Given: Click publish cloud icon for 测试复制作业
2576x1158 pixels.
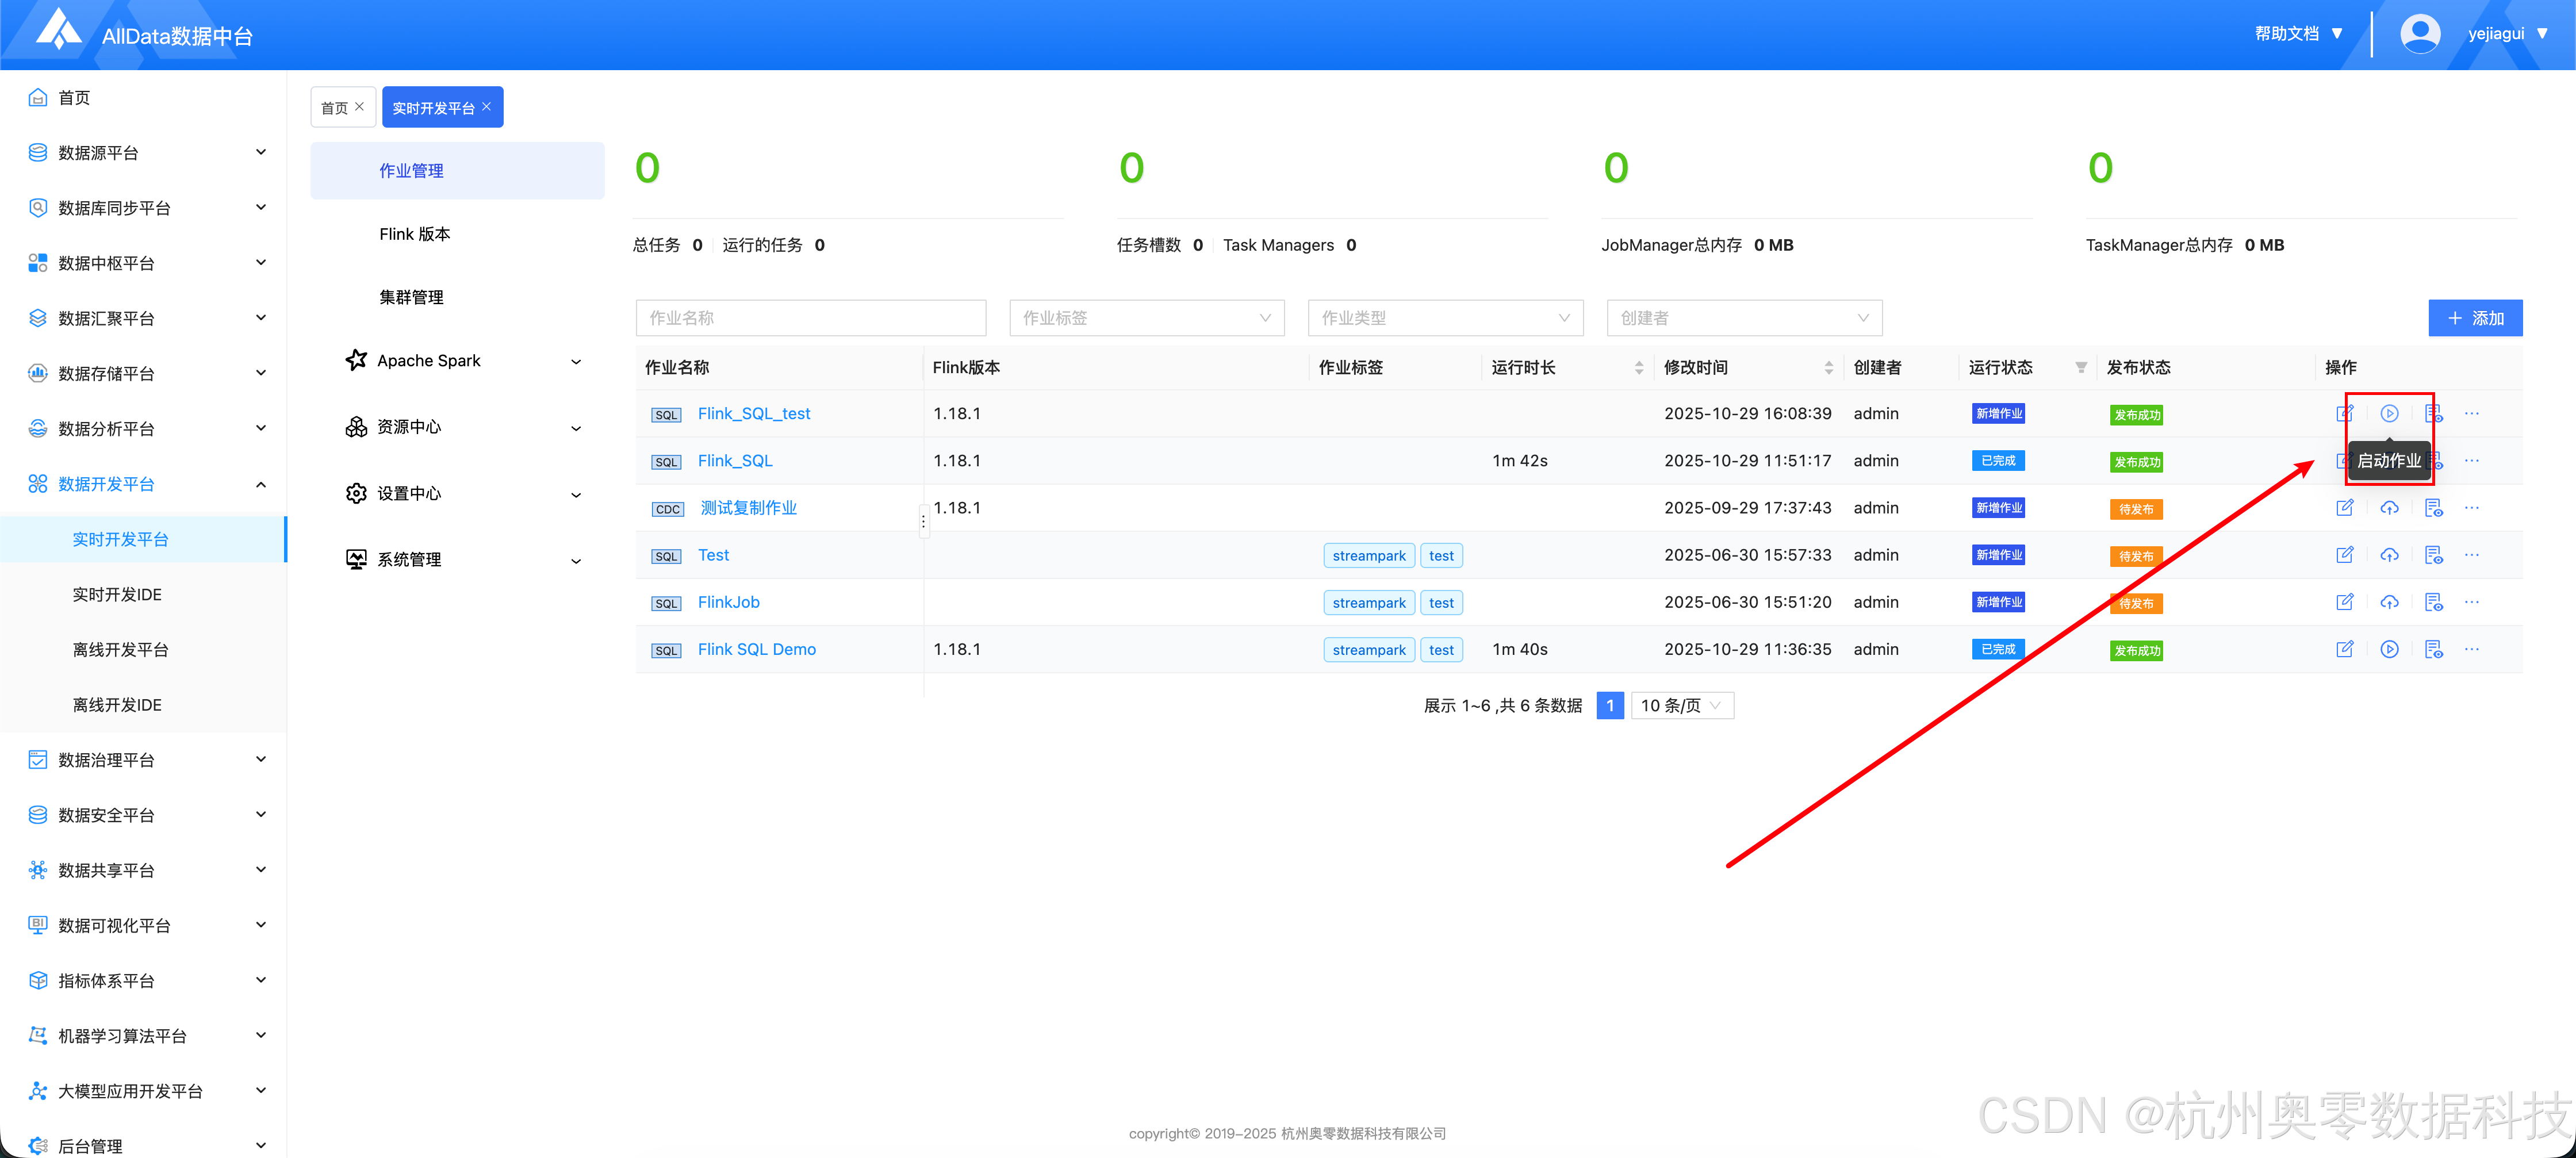Looking at the screenshot, I should point(2389,508).
